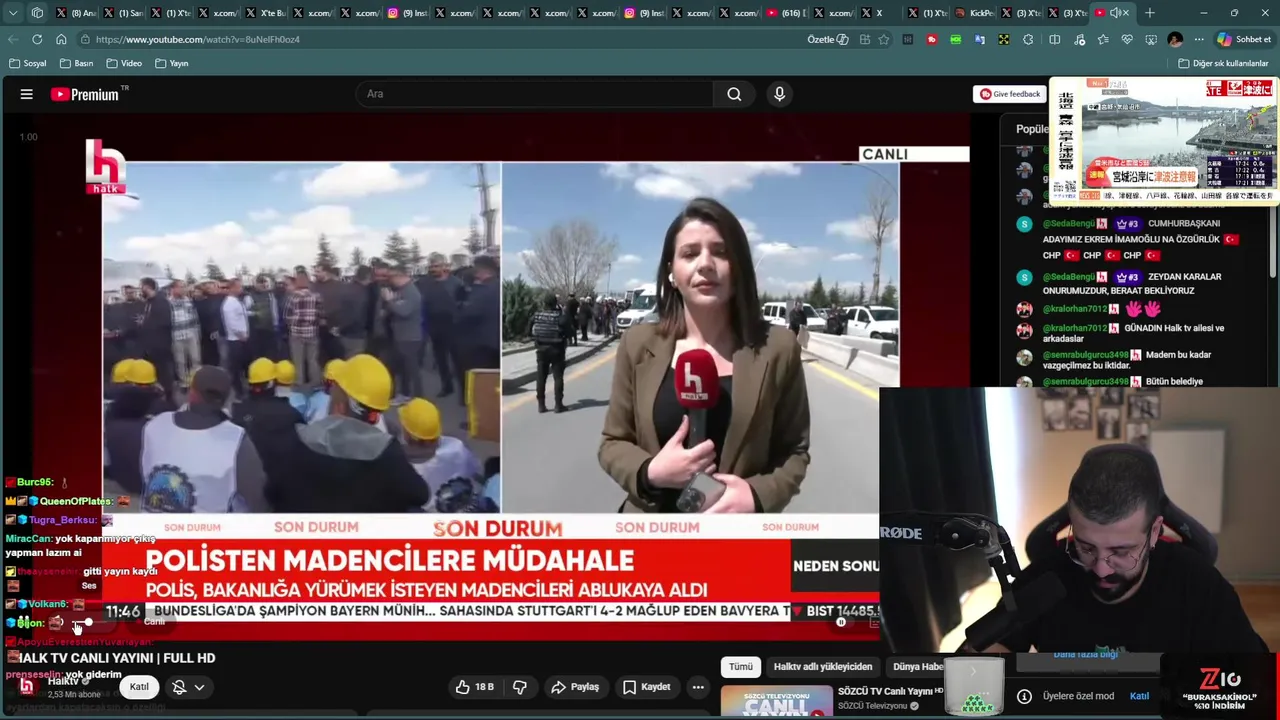
Task: Open browser extensions puzzle icon
Action: [x=1028, y=39]
